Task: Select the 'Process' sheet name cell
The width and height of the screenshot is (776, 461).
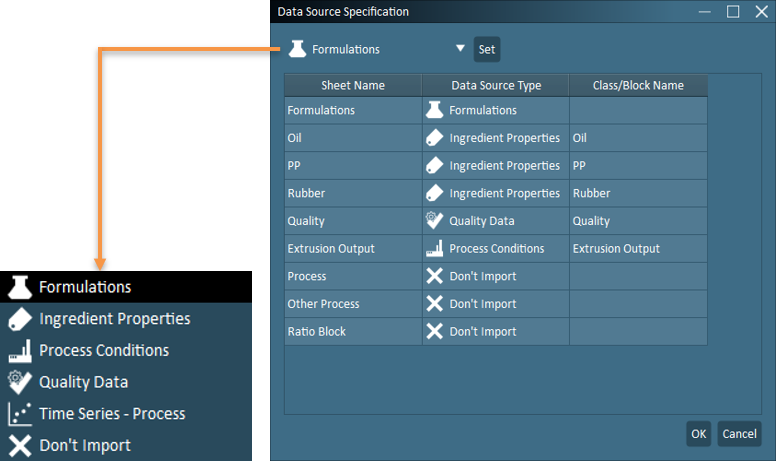Action: 353,276
